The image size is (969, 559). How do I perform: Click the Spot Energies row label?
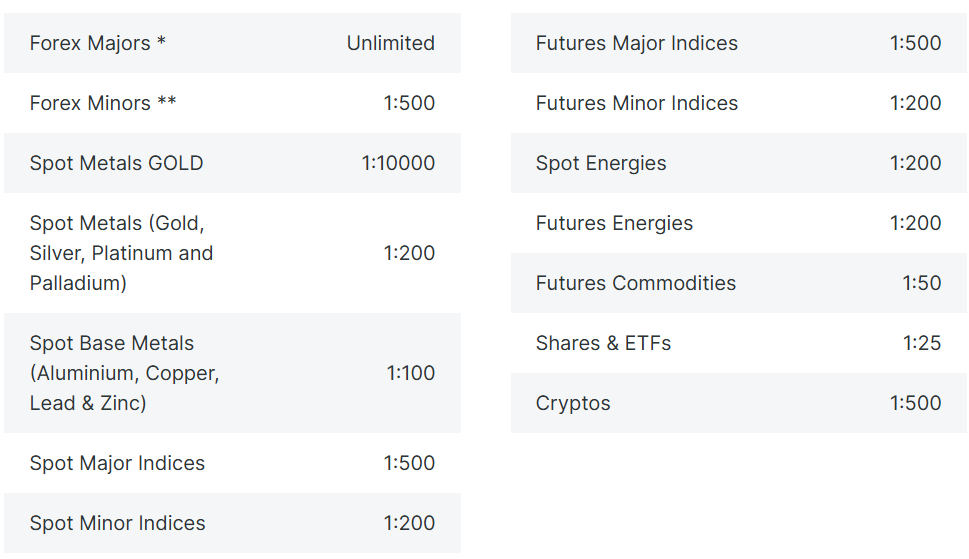[x=600, y=163]
